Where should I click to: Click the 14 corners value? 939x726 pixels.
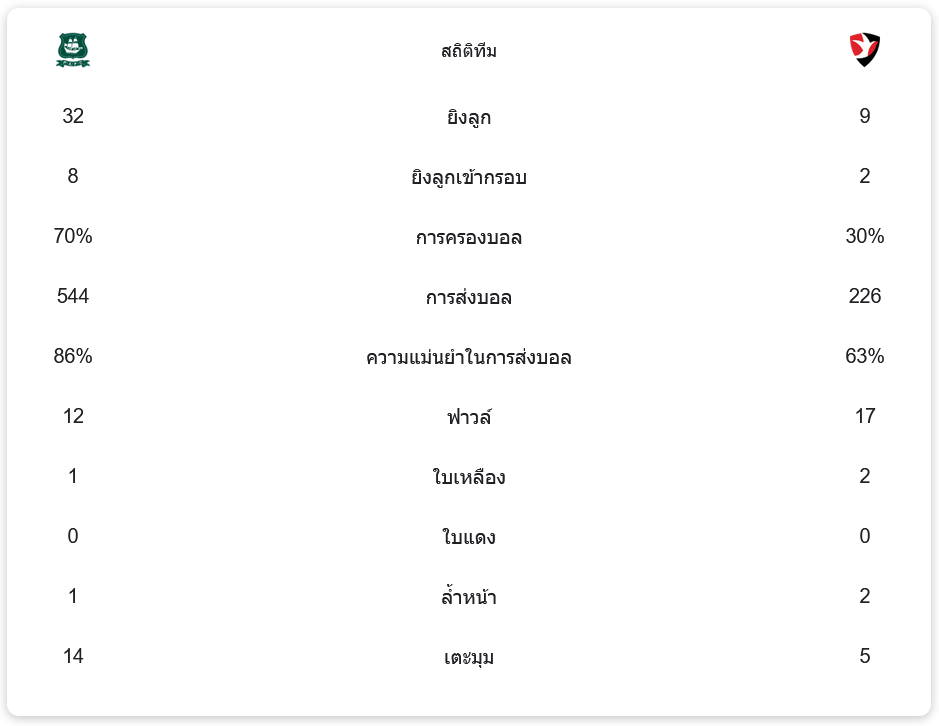click(73, 656)
